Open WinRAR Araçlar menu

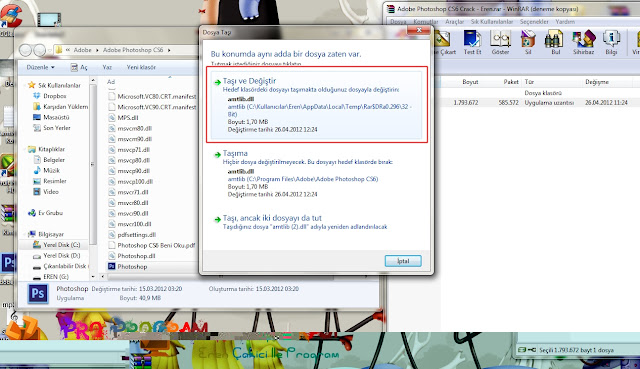tap(454, 22)
